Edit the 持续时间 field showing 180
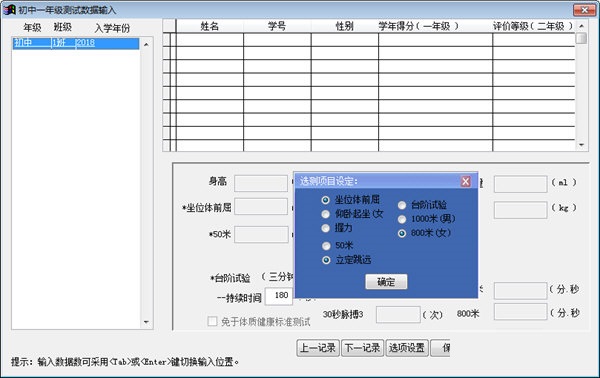The width and height of the screenshot is (600, 378). (279, 296)
